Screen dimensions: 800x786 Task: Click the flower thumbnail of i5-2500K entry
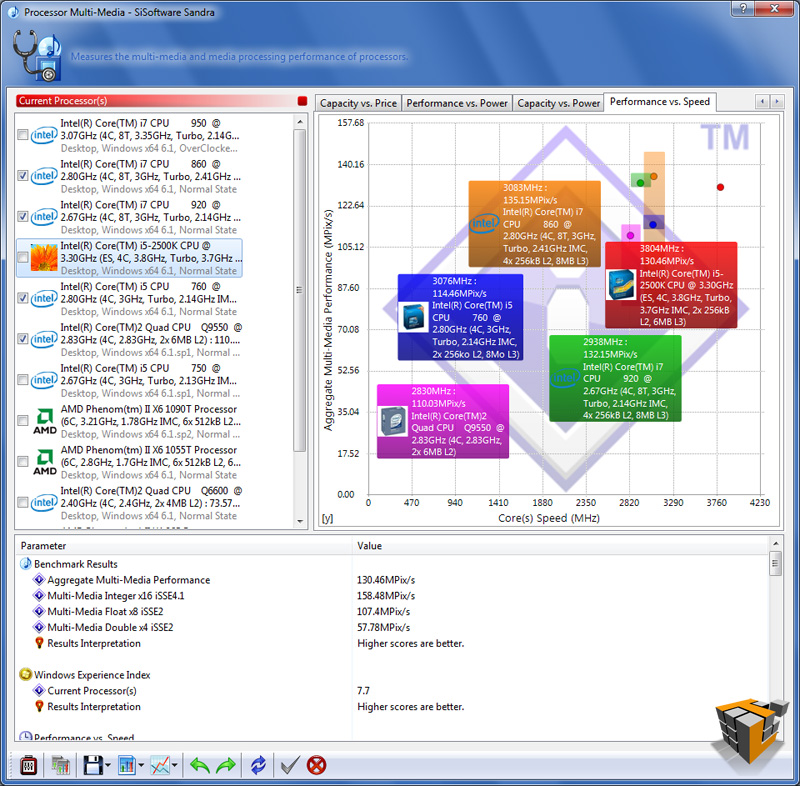(44, 258)
